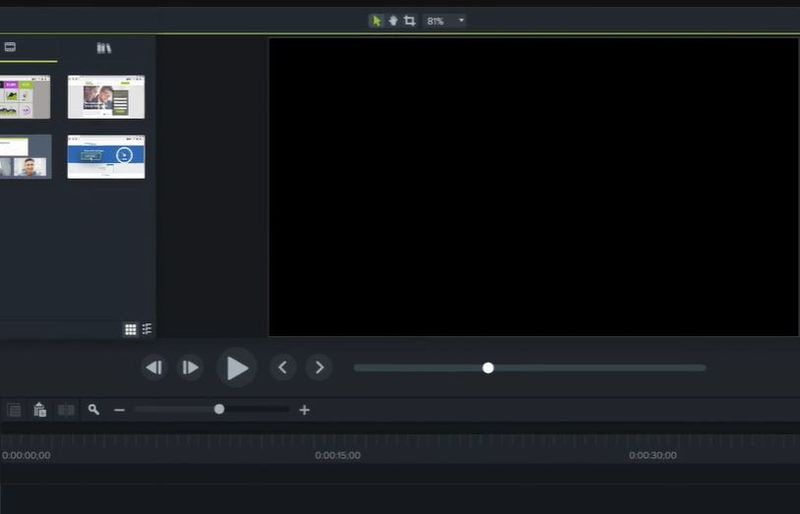Jump to previous clip with left chevron
This screenshot has width=800, height=514.
283,368
